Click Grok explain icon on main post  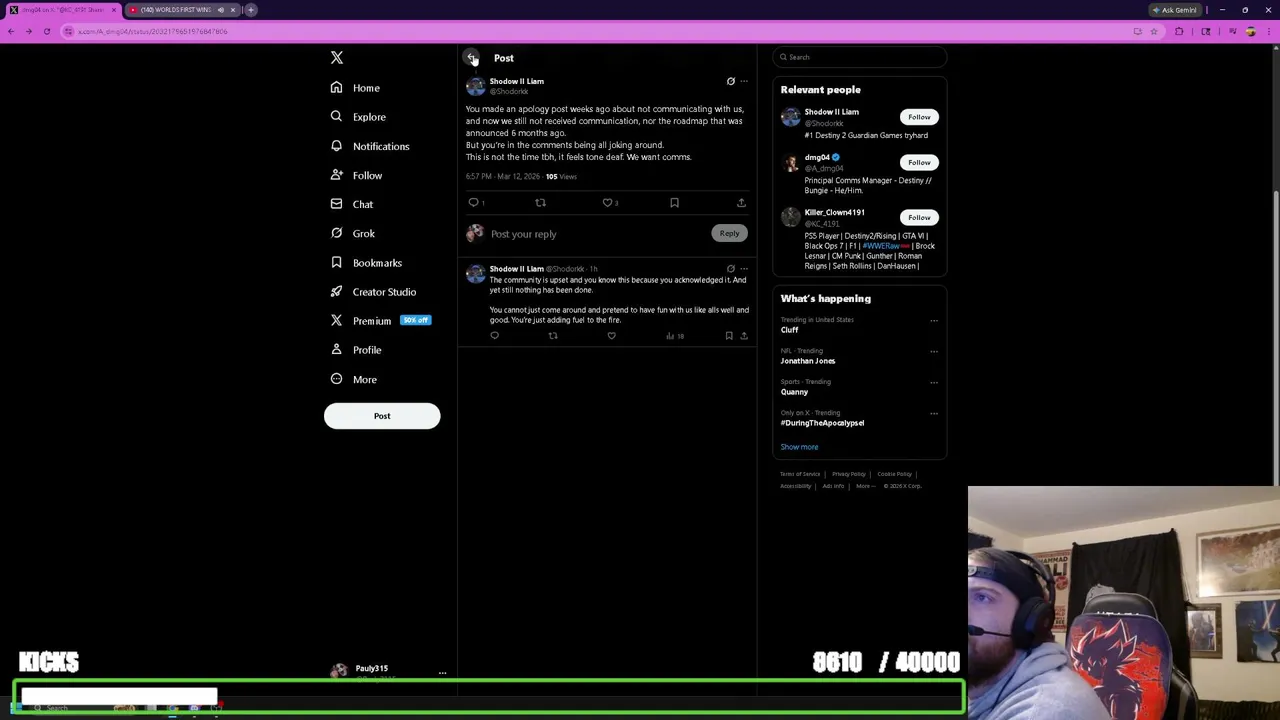730,81
